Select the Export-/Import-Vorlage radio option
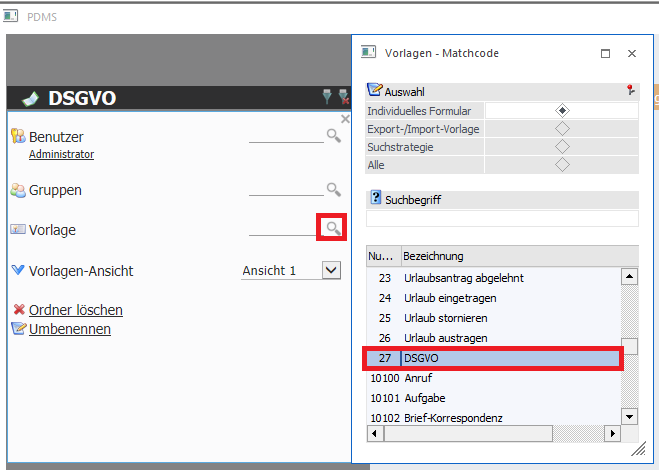Screen dimensions: 659x470 pos(562,129)
